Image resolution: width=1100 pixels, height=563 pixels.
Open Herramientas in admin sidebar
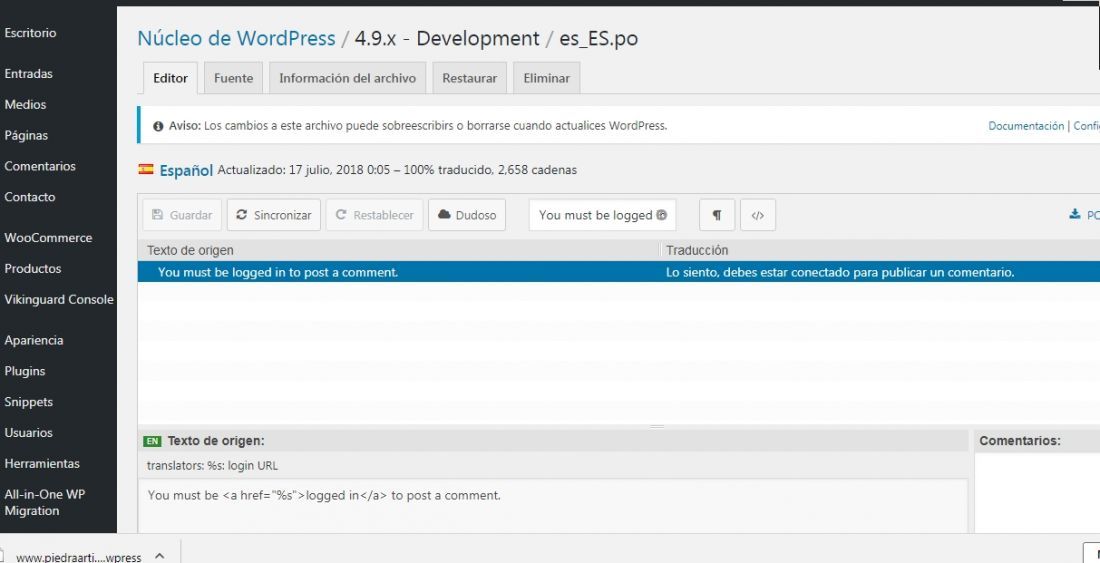(x=42, y=463)
